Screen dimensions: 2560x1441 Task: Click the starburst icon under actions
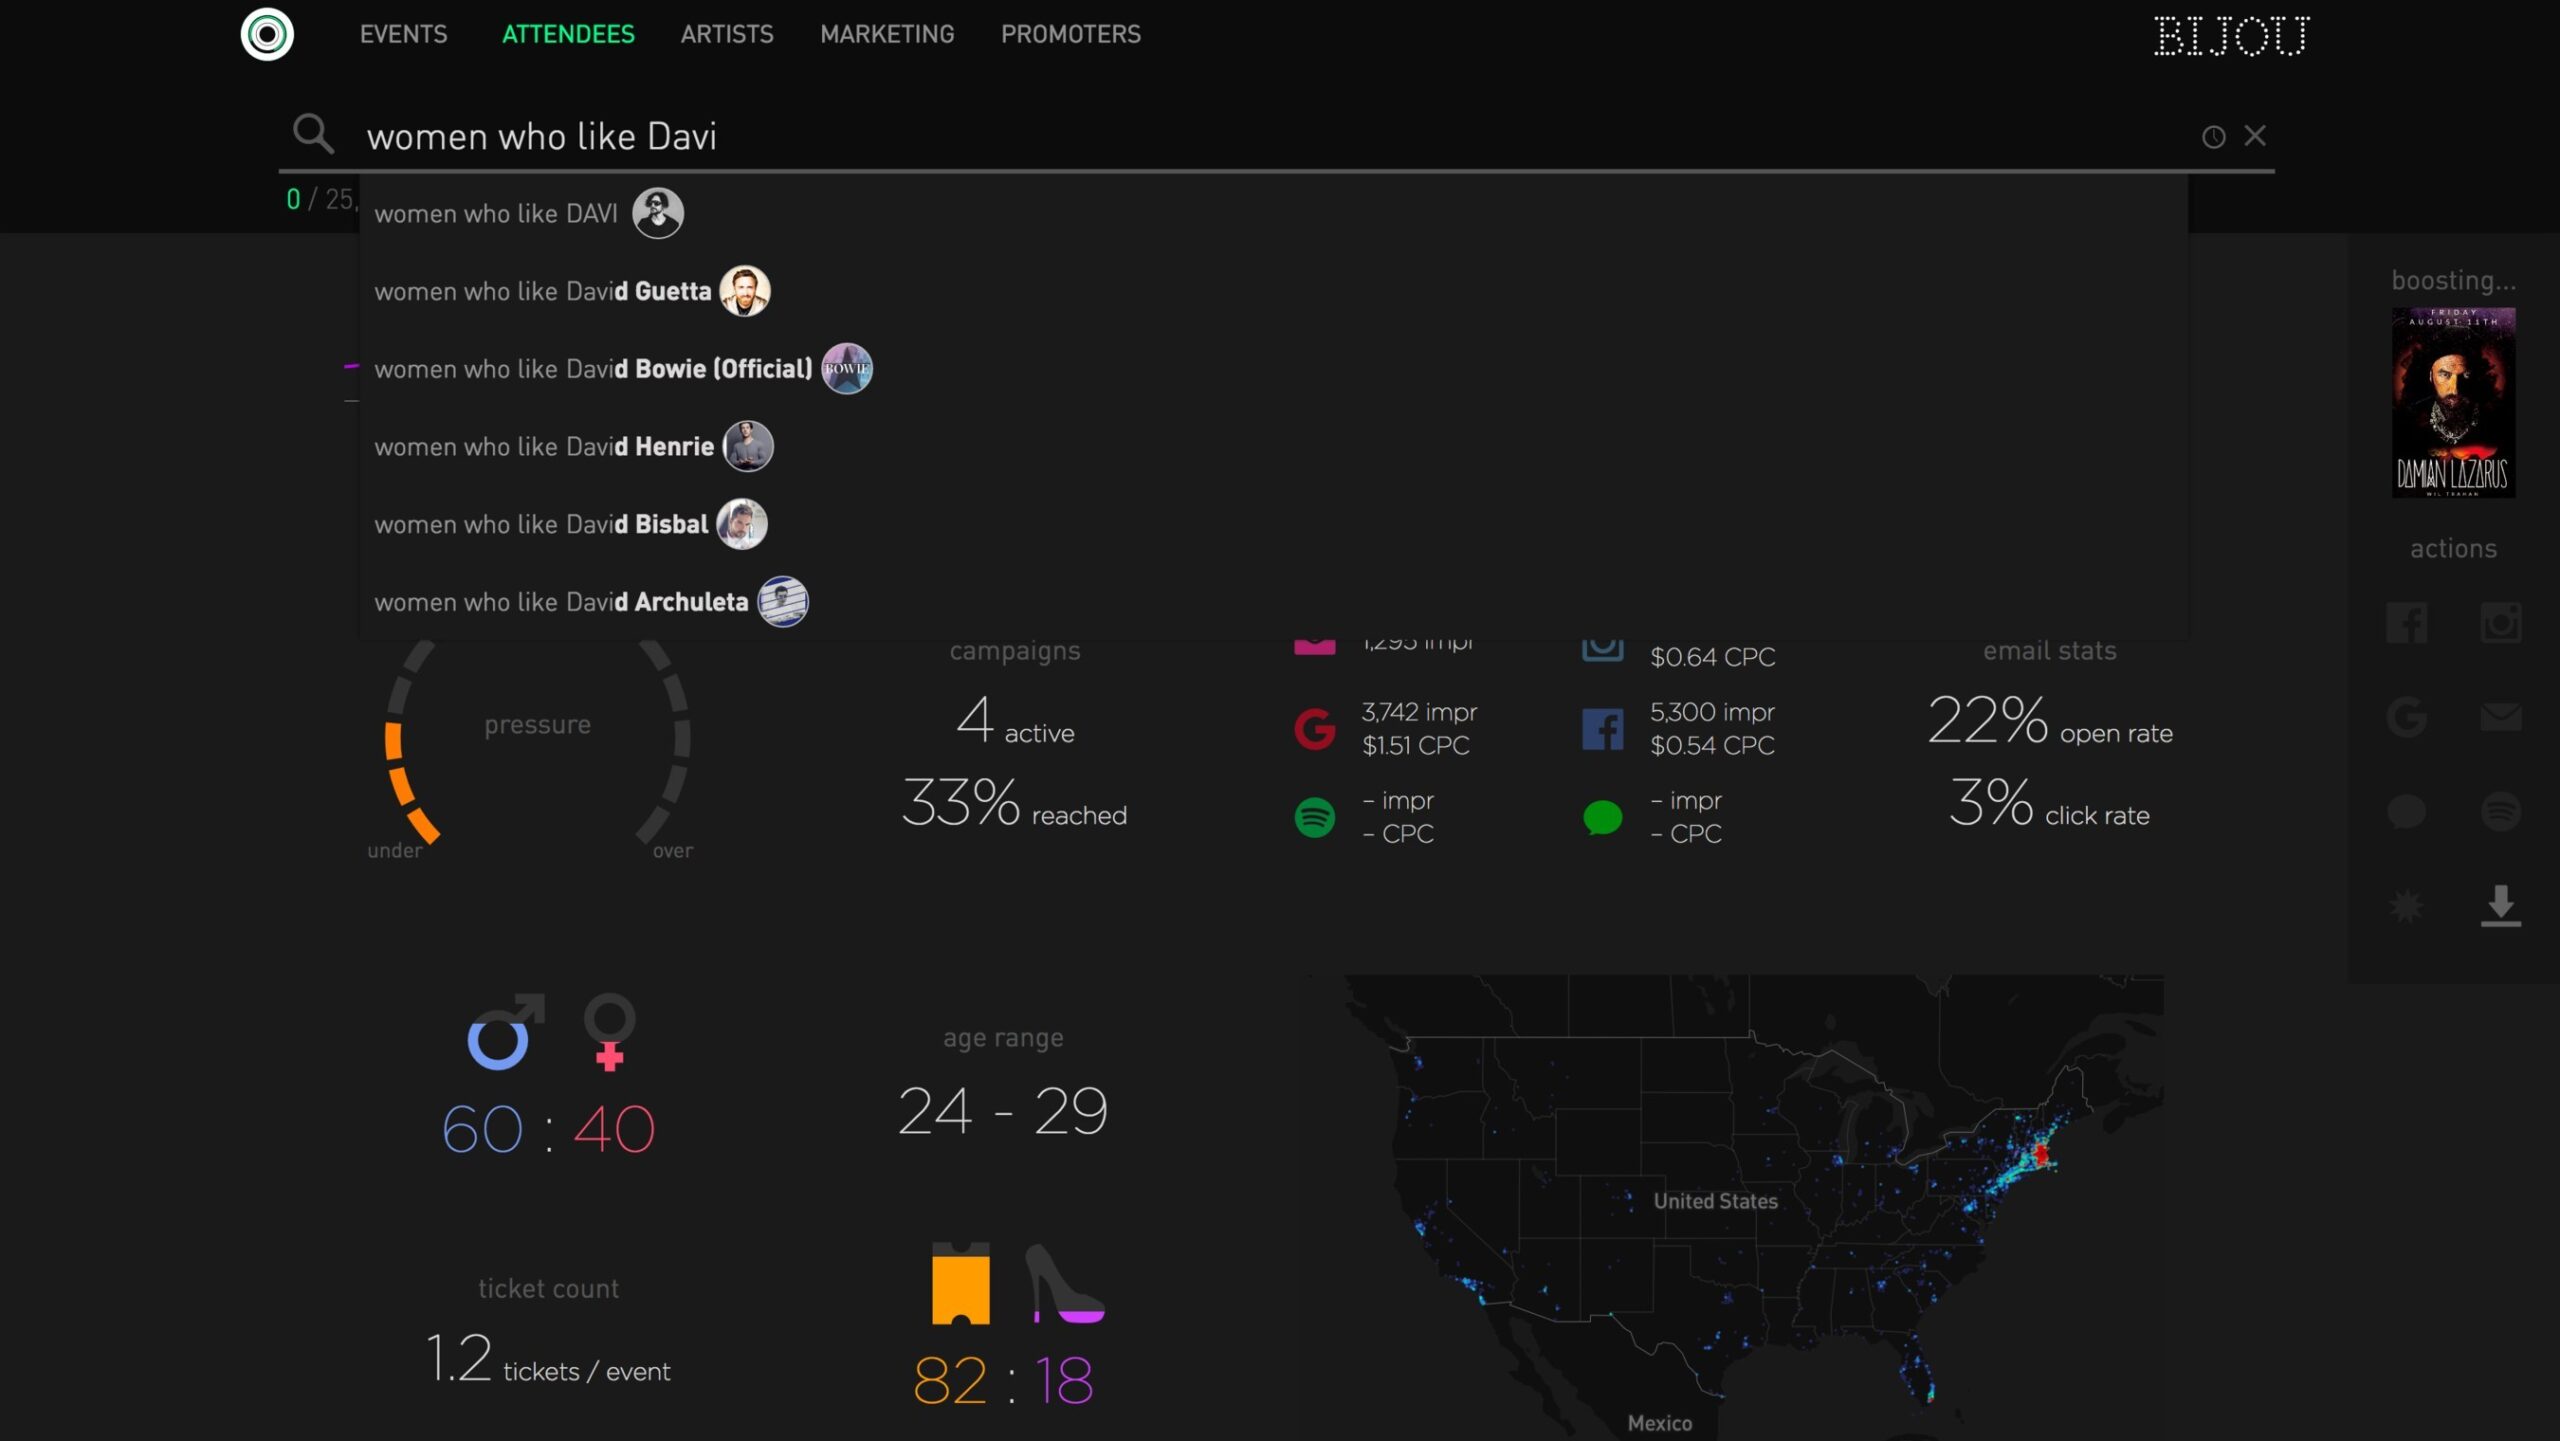2406,906
